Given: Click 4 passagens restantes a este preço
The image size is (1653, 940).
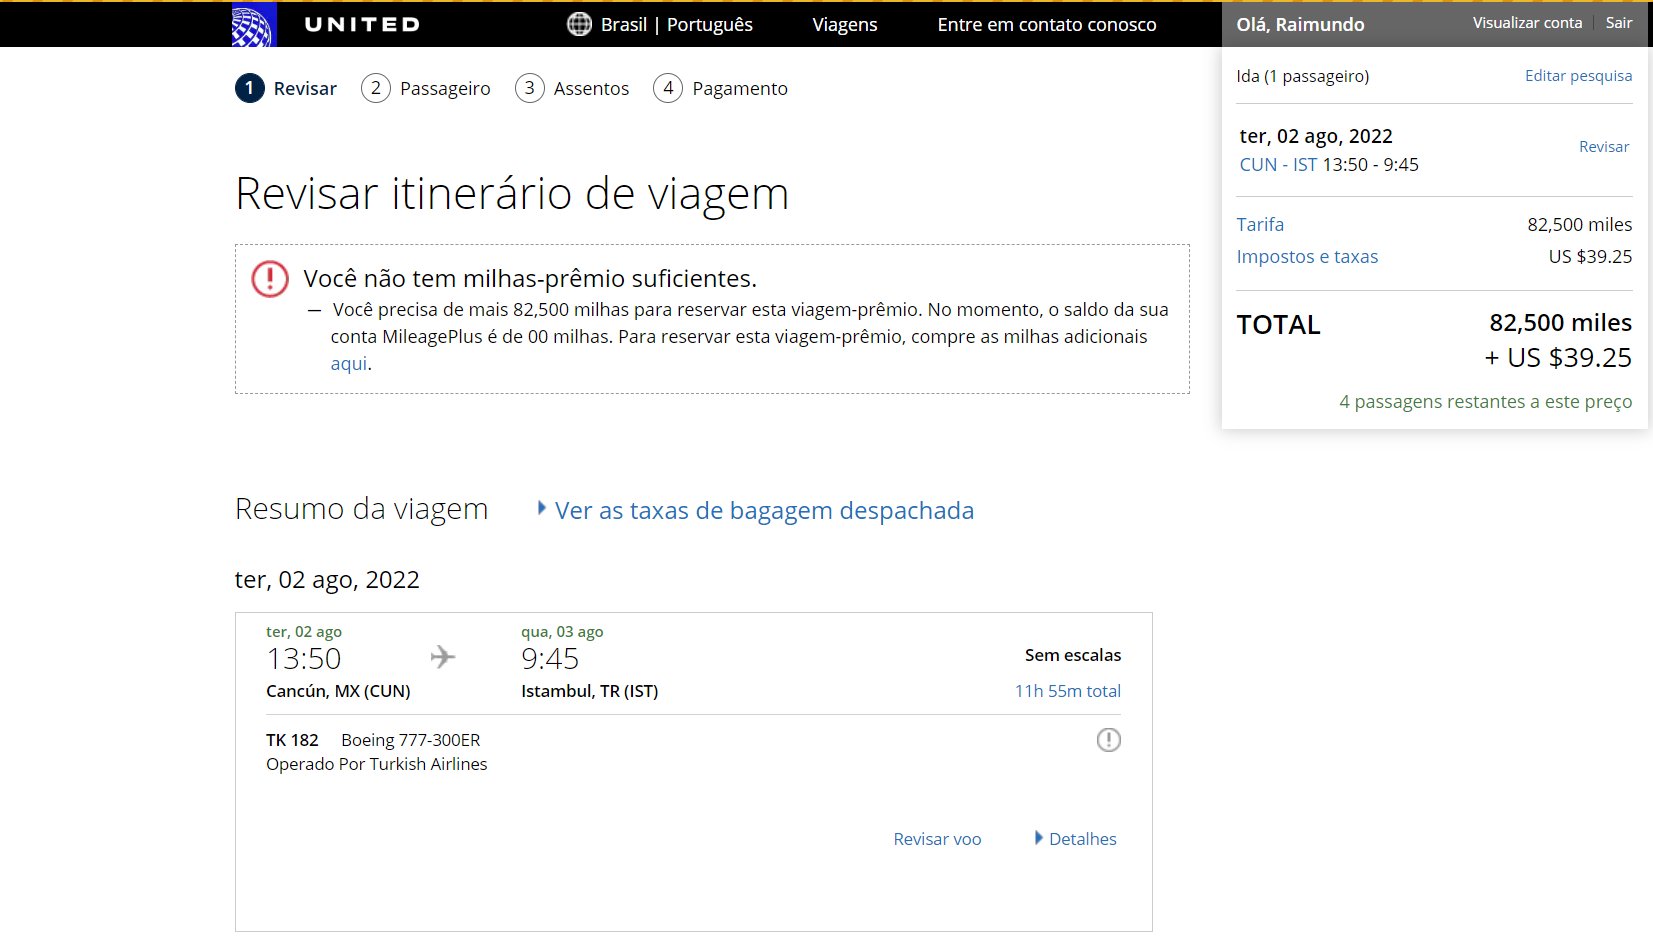Looking at the screenshot, I should click(1486, 402).
